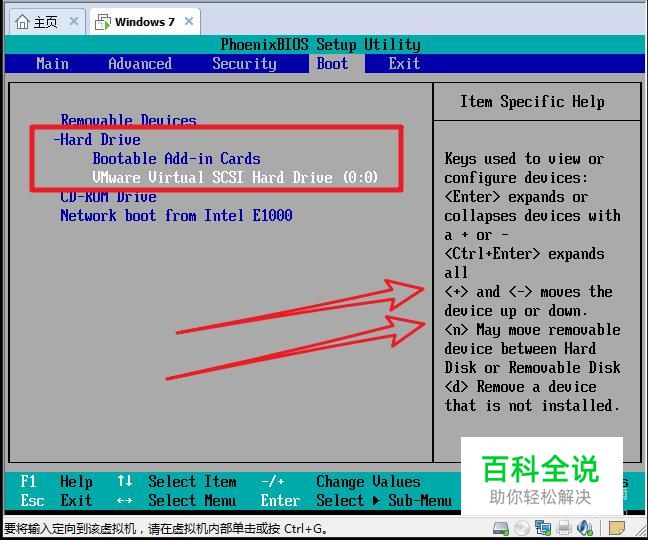This screenshot has width=648, height=540.
Task: Select CD-ROM Drive boot entry
Action: tap(108, 197)
